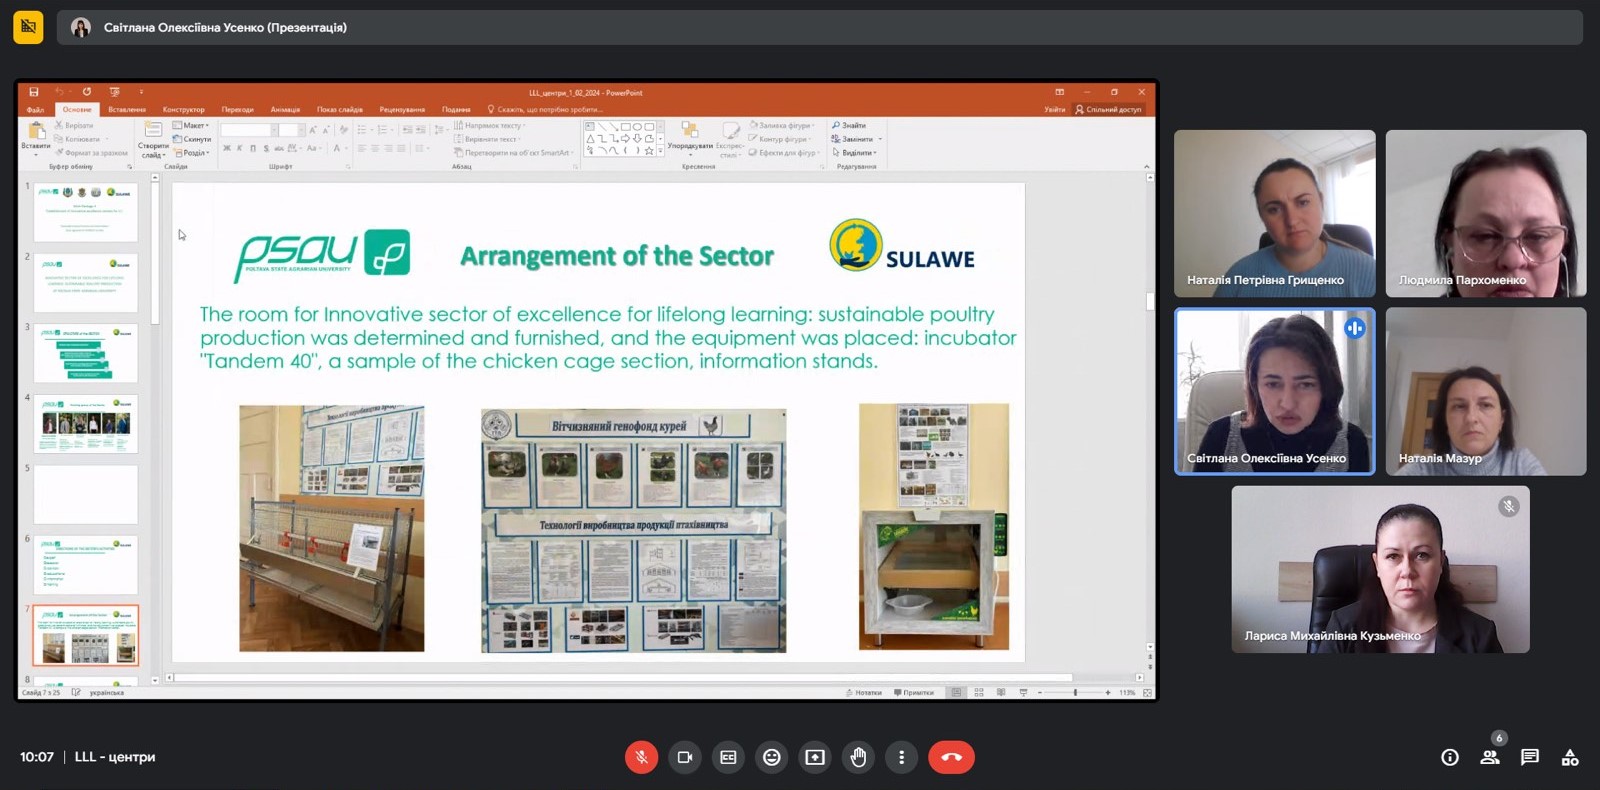The width and height of the screenshot is (1600, 790).
Task: Click the Знайти find button
Action: 849,126
